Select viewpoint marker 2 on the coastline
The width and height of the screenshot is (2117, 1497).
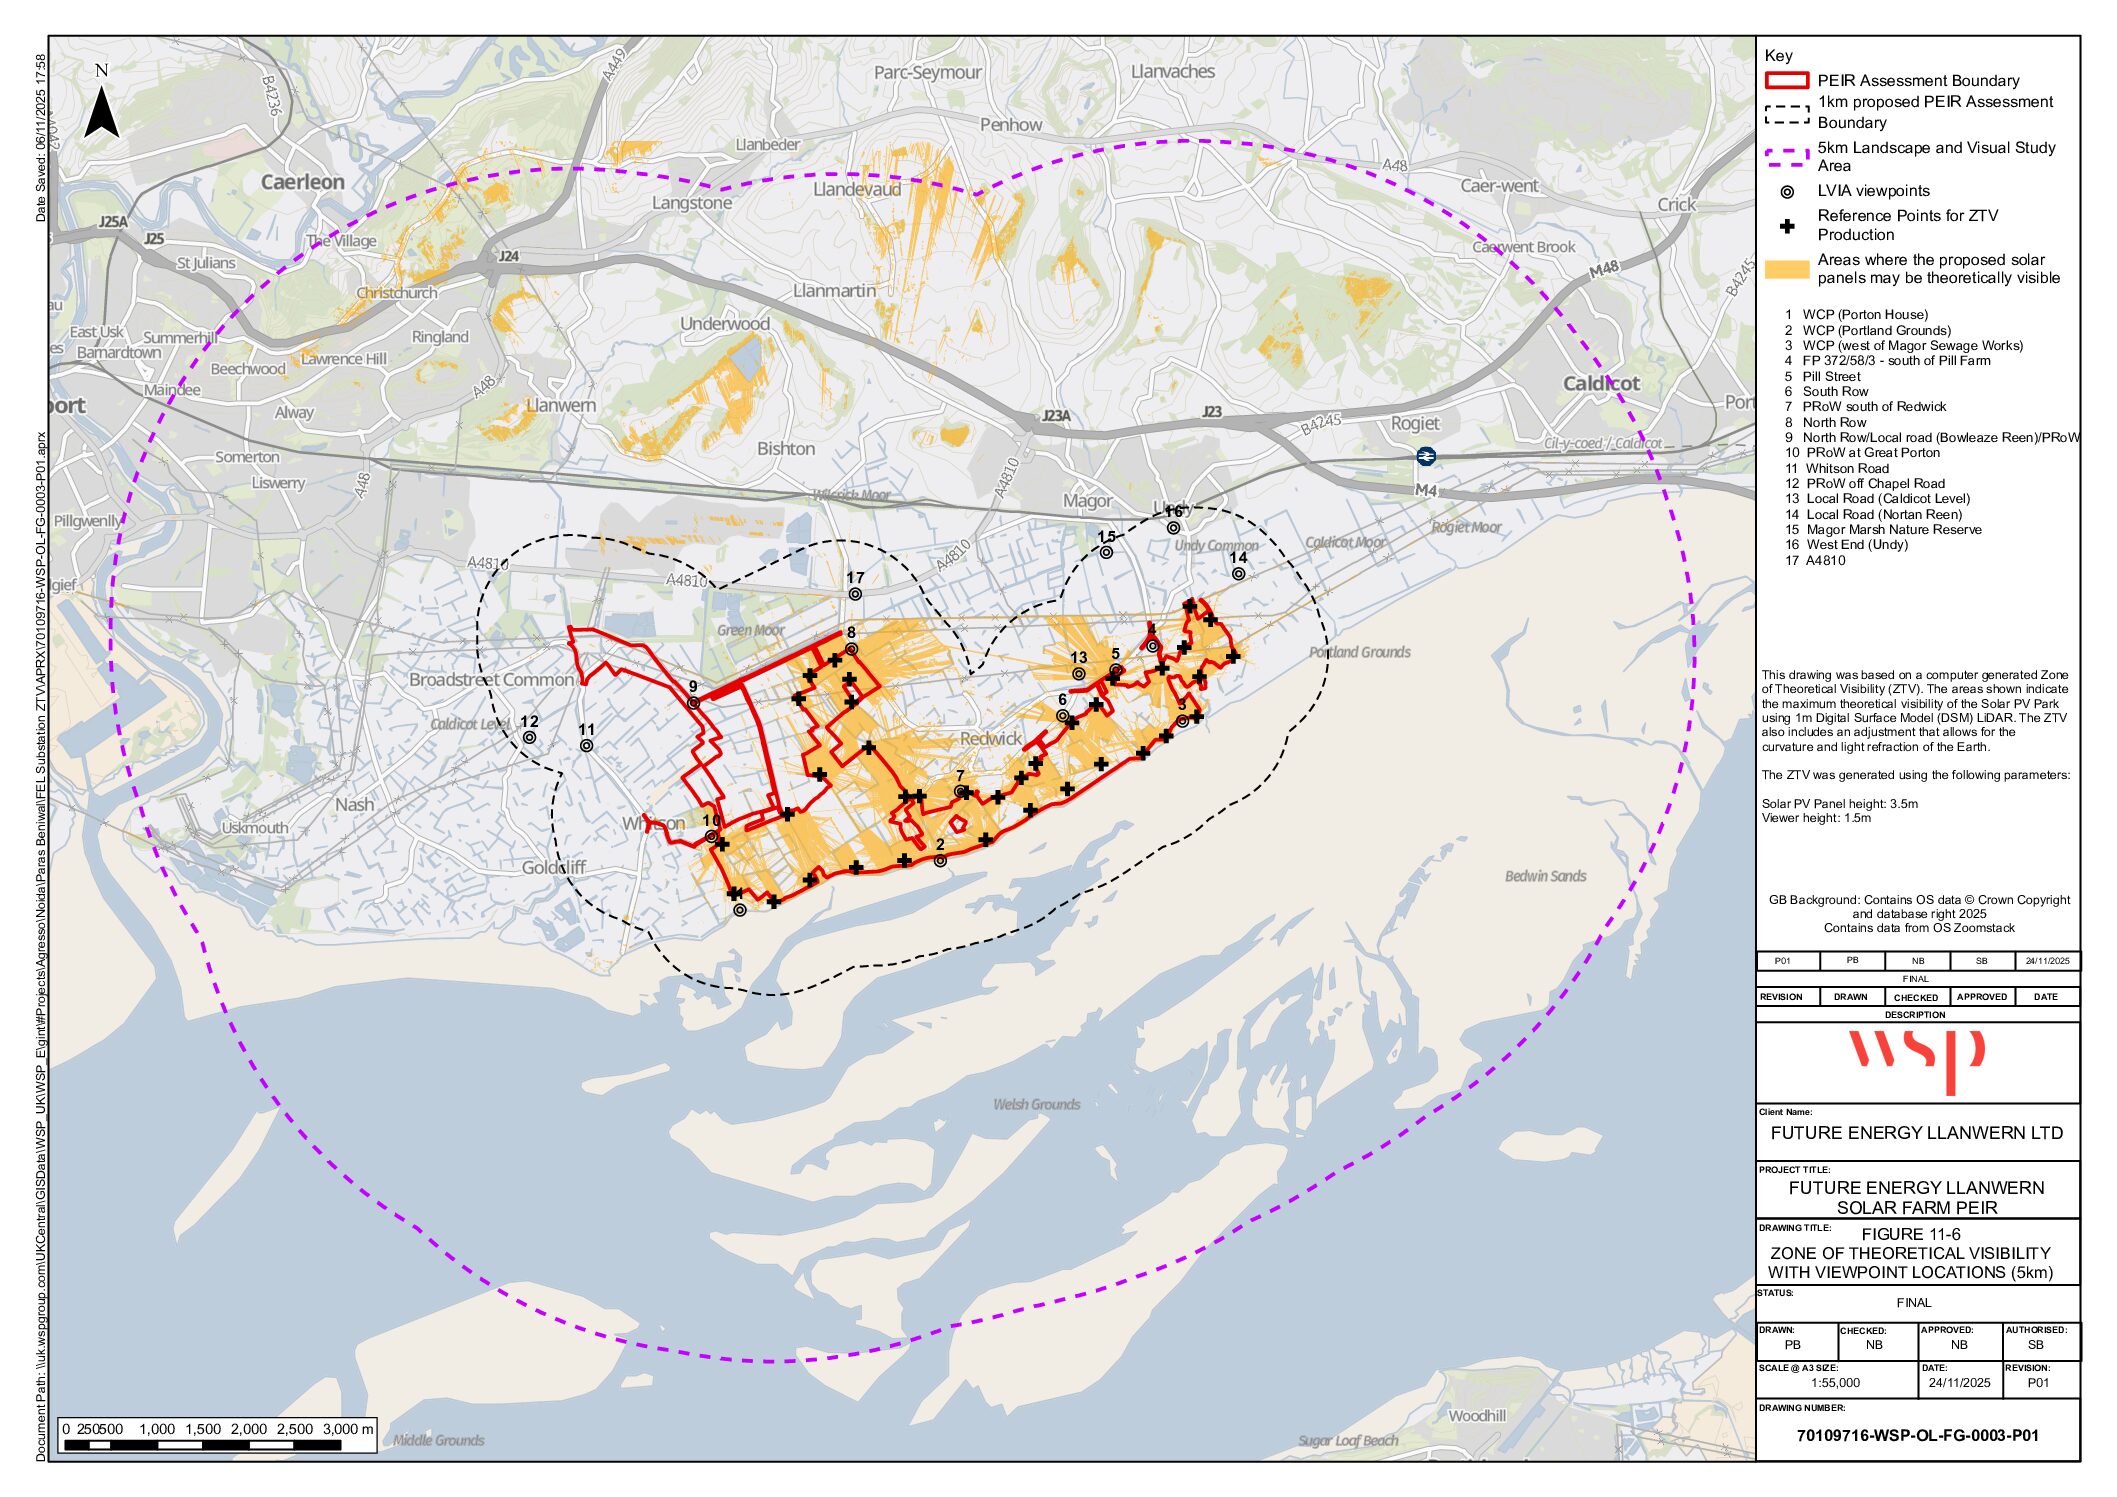pos(940,861)
